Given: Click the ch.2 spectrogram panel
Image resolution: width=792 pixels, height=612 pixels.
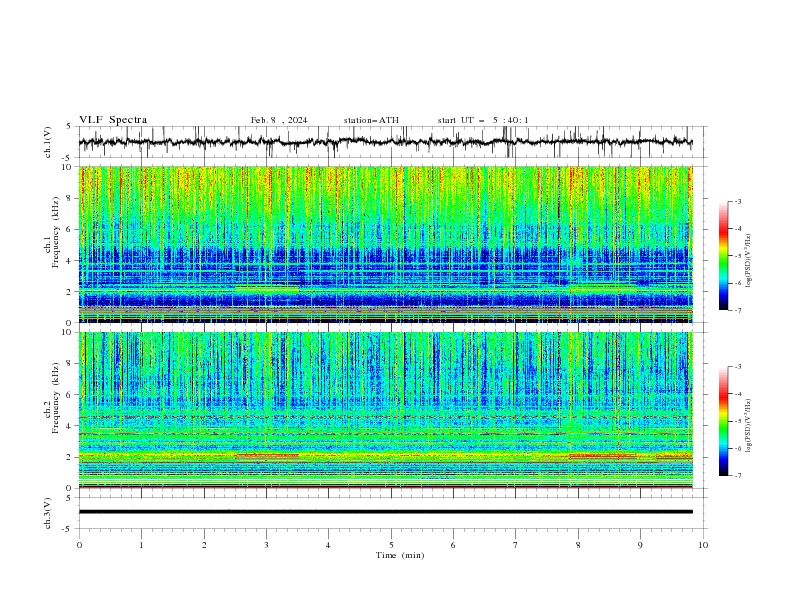Looking at the screenshot, I should point(385,410).
